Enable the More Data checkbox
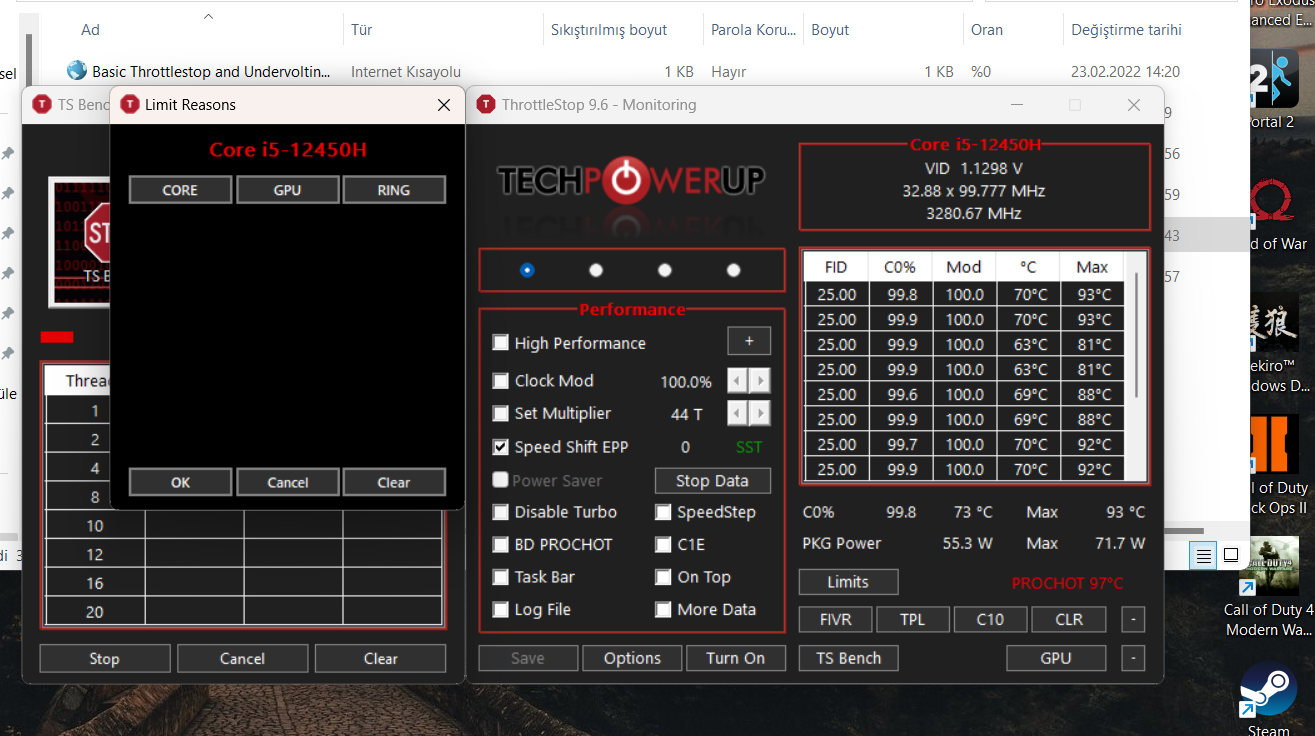This screenshot has width=1315, height=736. (x=663, y=610)
